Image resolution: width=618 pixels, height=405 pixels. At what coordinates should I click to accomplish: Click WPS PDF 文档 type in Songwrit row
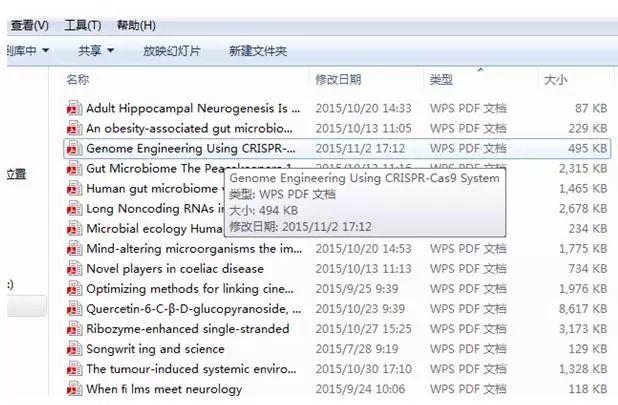(468, 349)
